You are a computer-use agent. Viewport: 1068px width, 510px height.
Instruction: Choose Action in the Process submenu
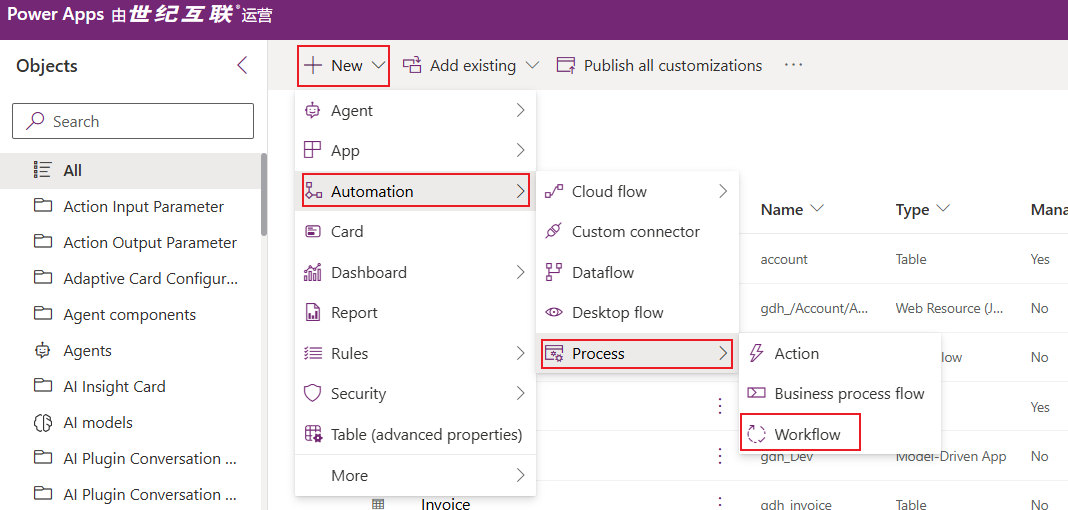[x=838, y=353]
